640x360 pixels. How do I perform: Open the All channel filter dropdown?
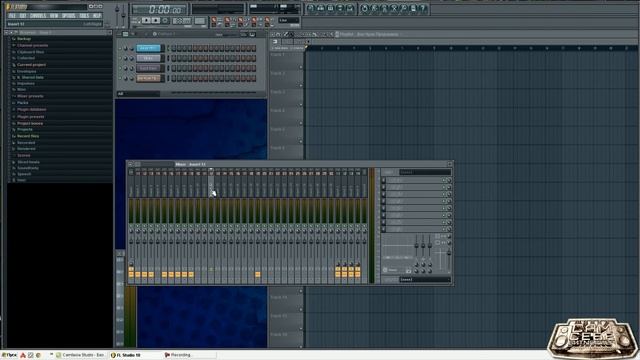(138, 94)
